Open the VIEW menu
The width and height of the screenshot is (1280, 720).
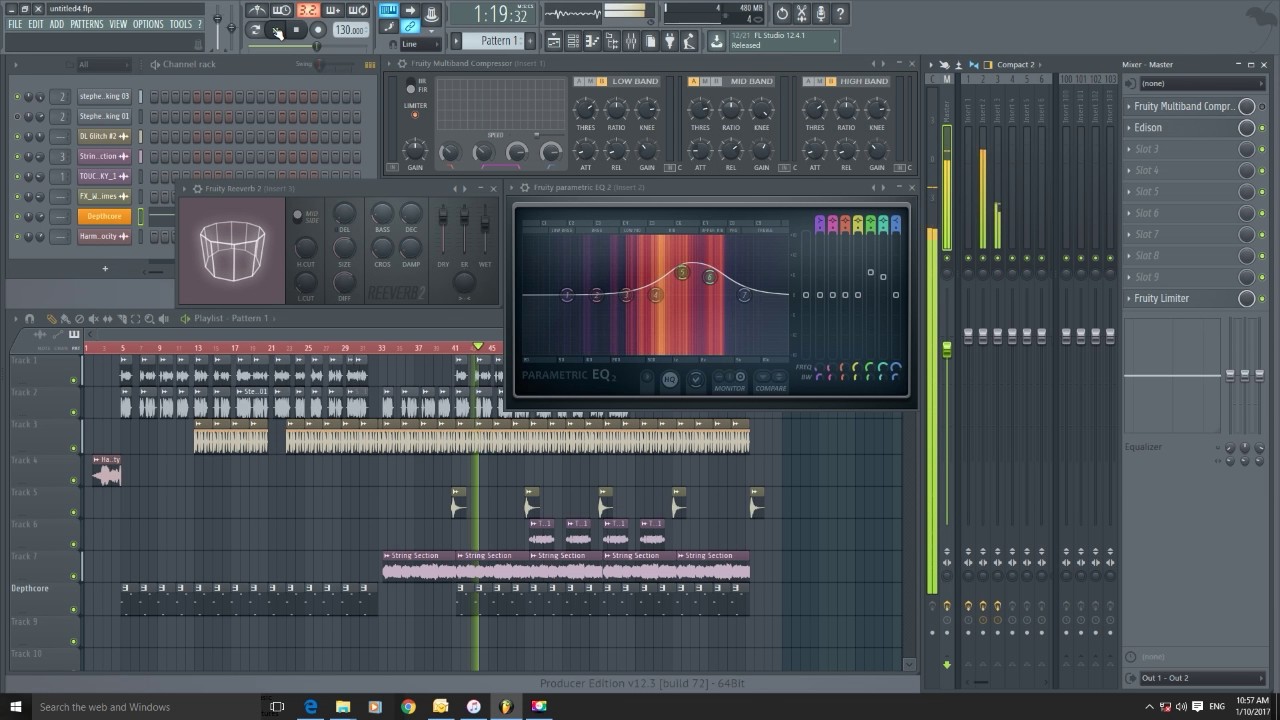[118, 24]
